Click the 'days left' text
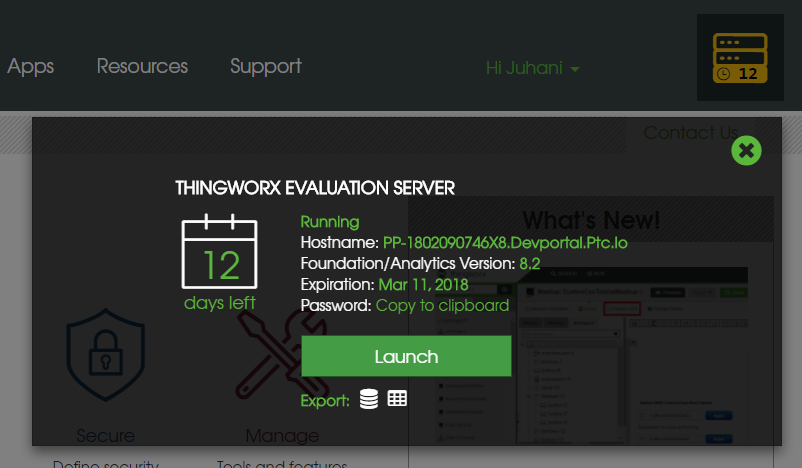 coord(219,303)
